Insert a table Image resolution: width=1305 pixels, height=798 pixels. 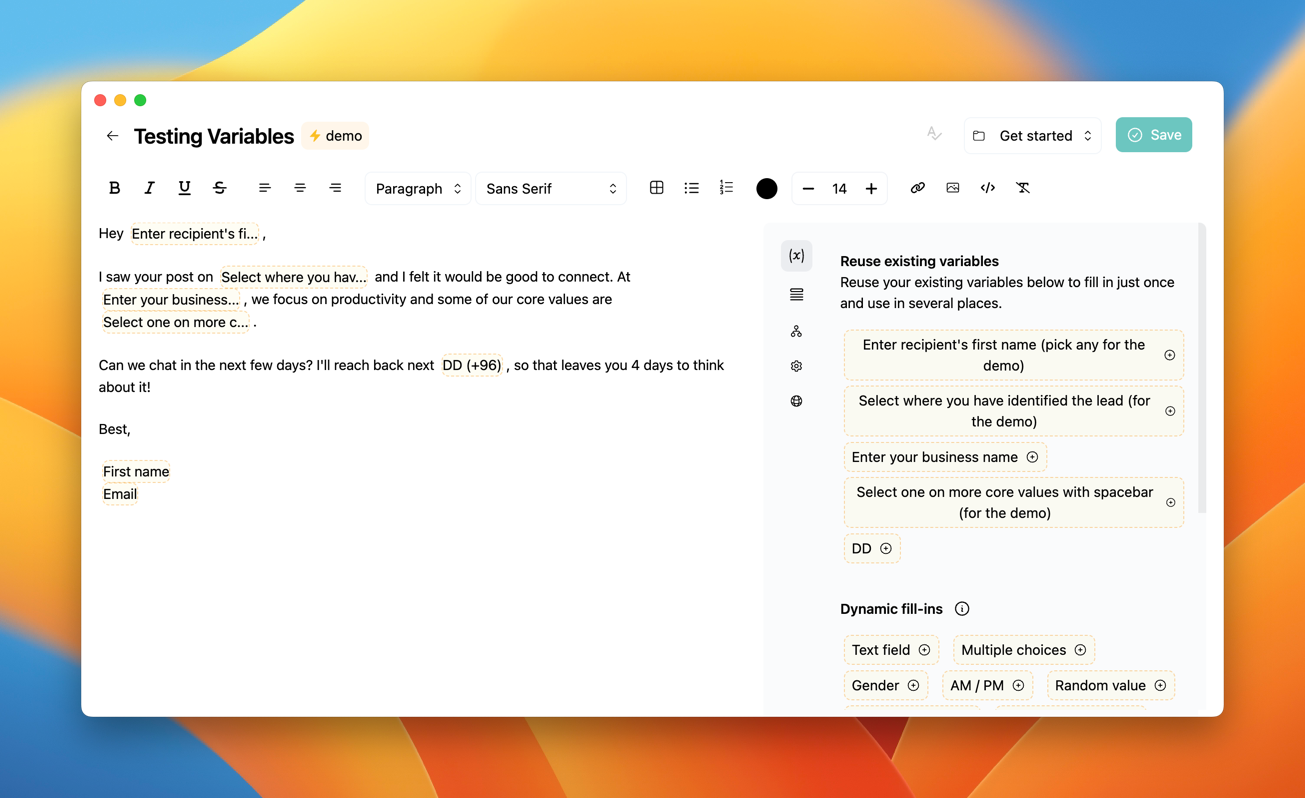(657, 188)
